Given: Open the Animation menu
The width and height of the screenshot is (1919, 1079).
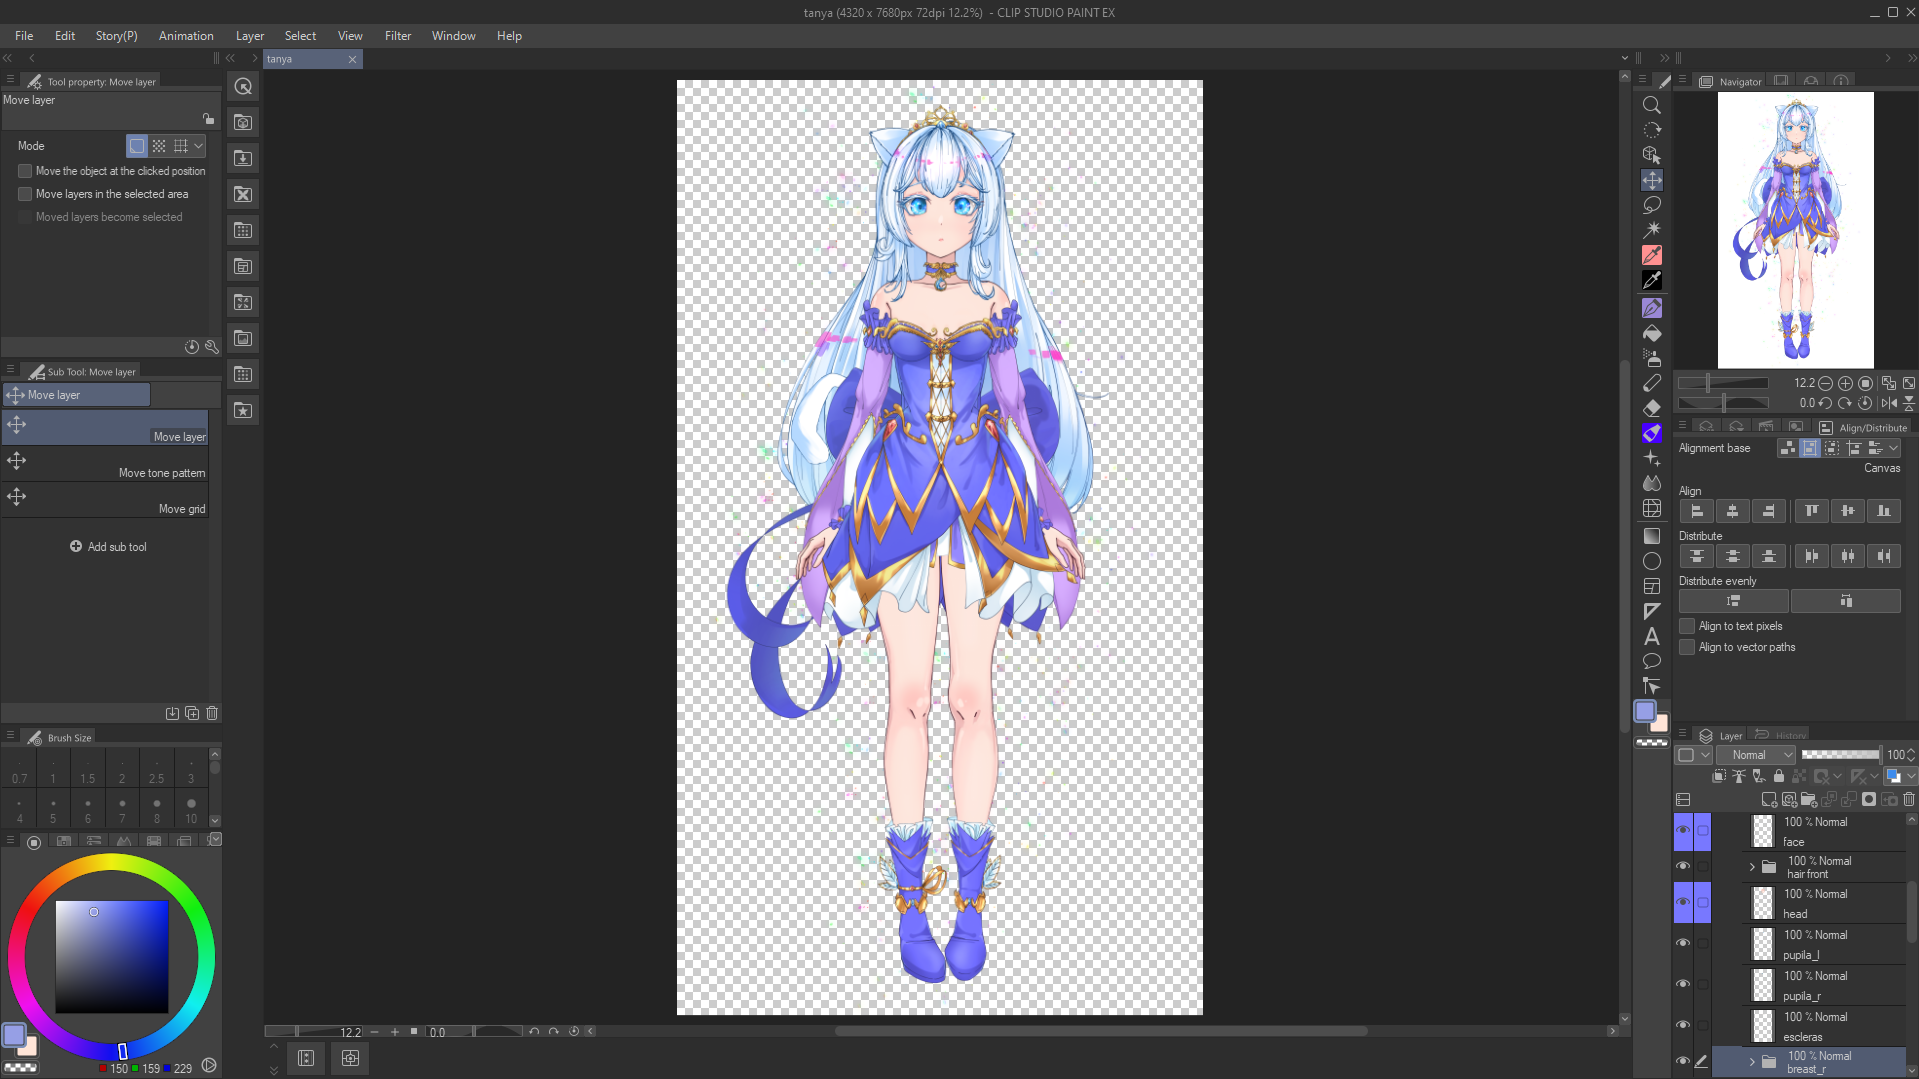Looking at the screenshot, I should 186,36.
